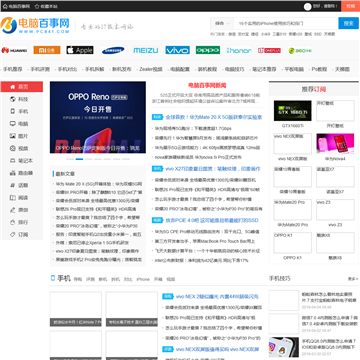Click the monitor icon beside 电脑 in sidebar

[13, 124]
